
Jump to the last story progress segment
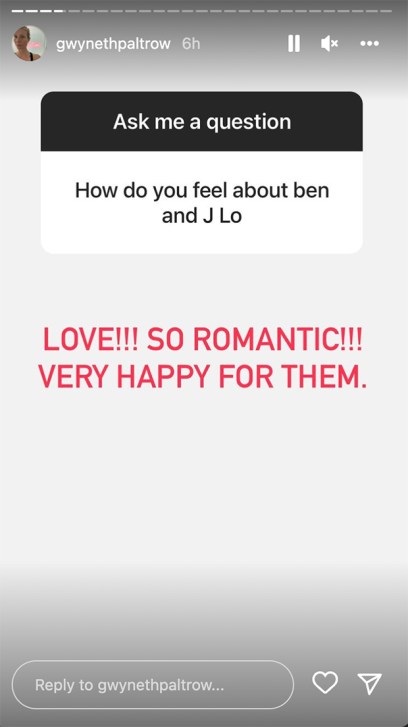coord(386,11)
